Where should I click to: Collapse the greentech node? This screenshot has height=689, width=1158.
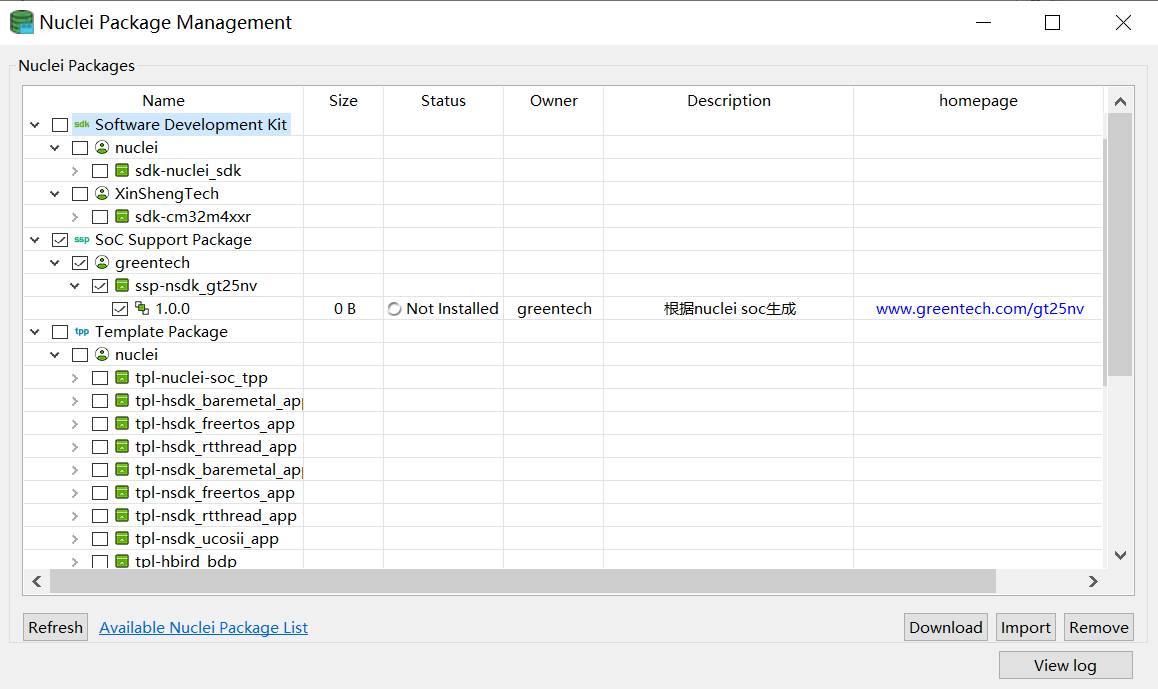(55, 263)
